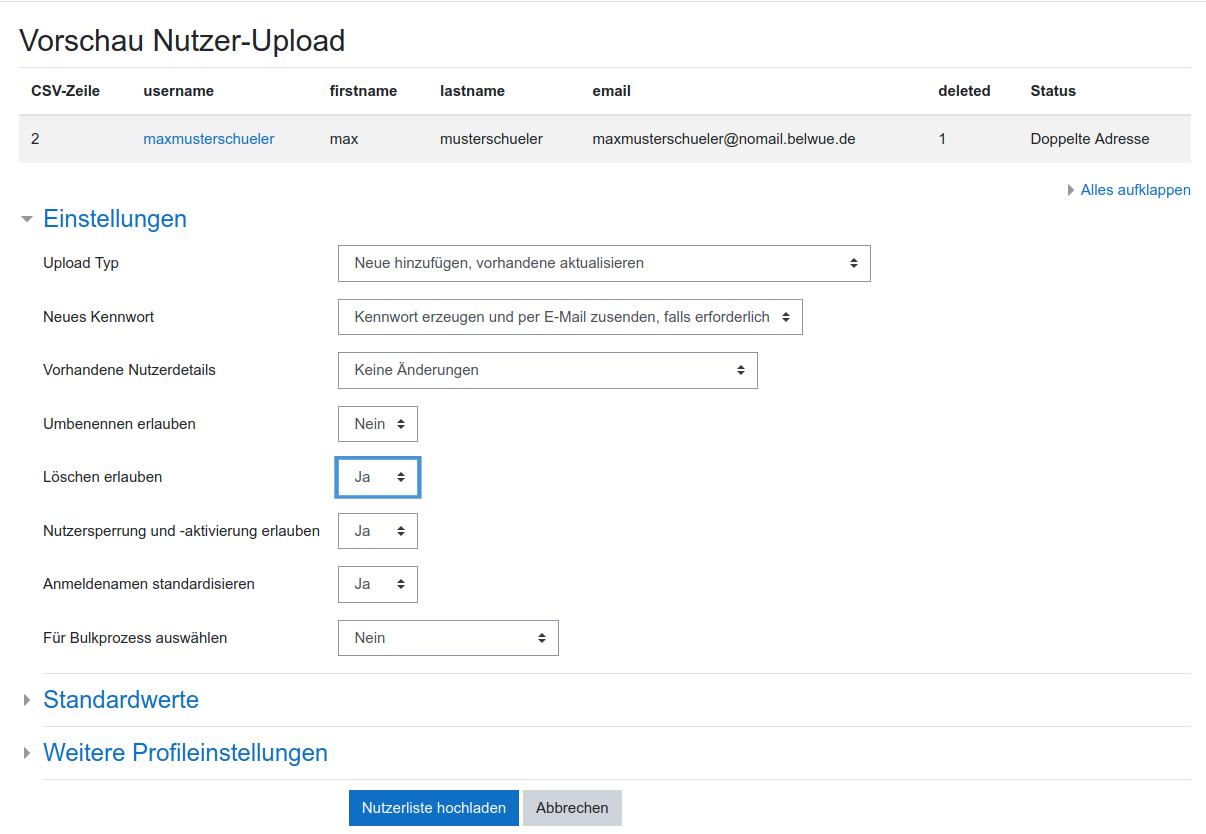
Task: Click the triangle icon beside Standardwerte
Action: tap(27, 701)
